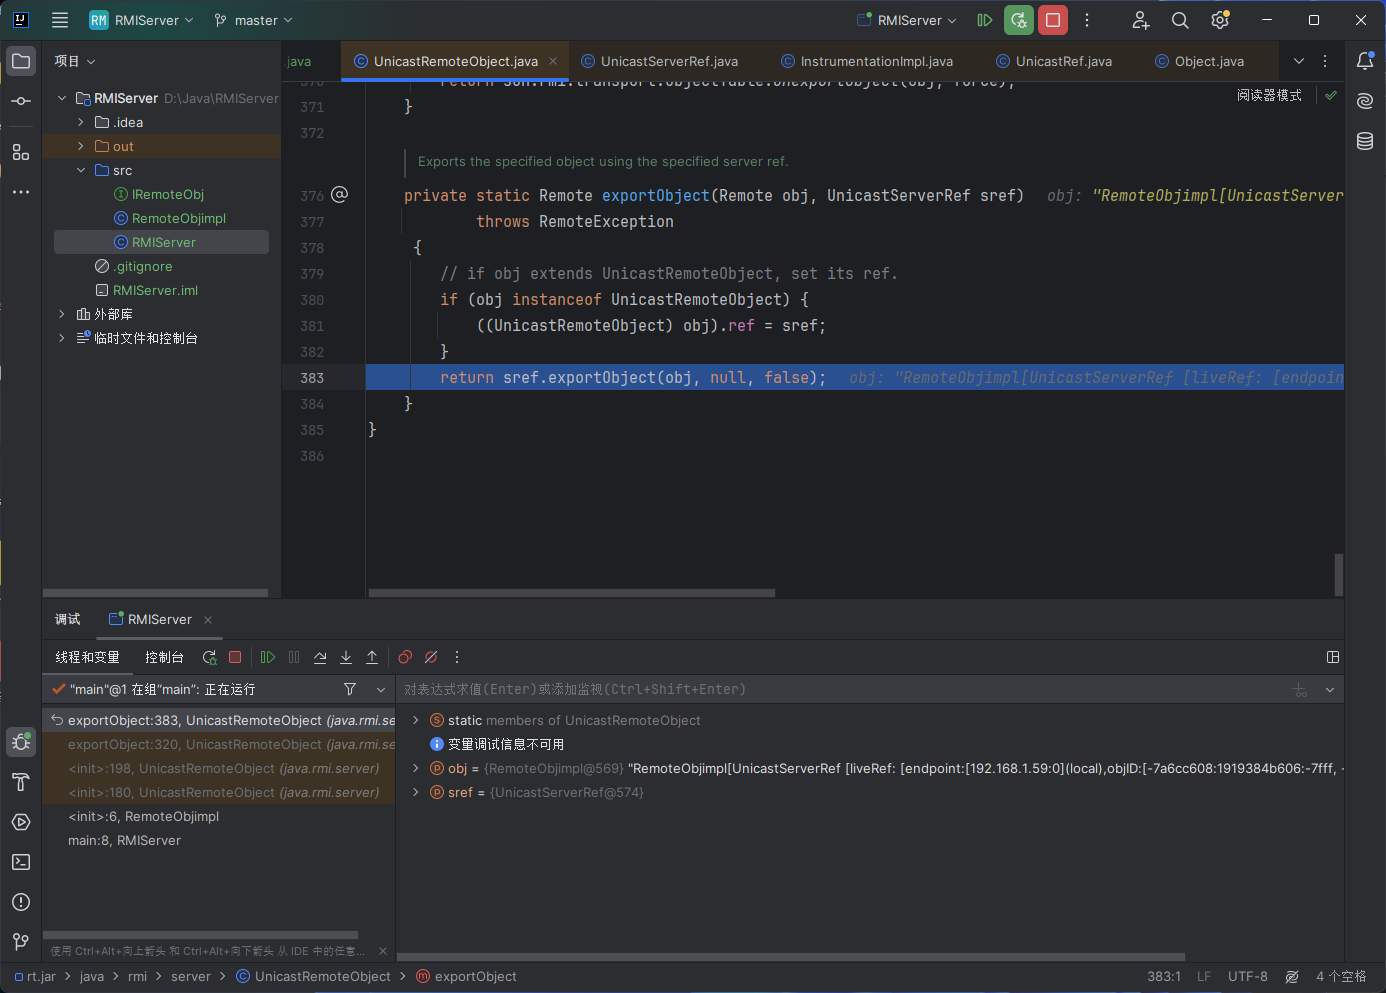Click Step Over in debug toolbar
The height and width of the screenshot is (993, 1386).
[320, 657]
